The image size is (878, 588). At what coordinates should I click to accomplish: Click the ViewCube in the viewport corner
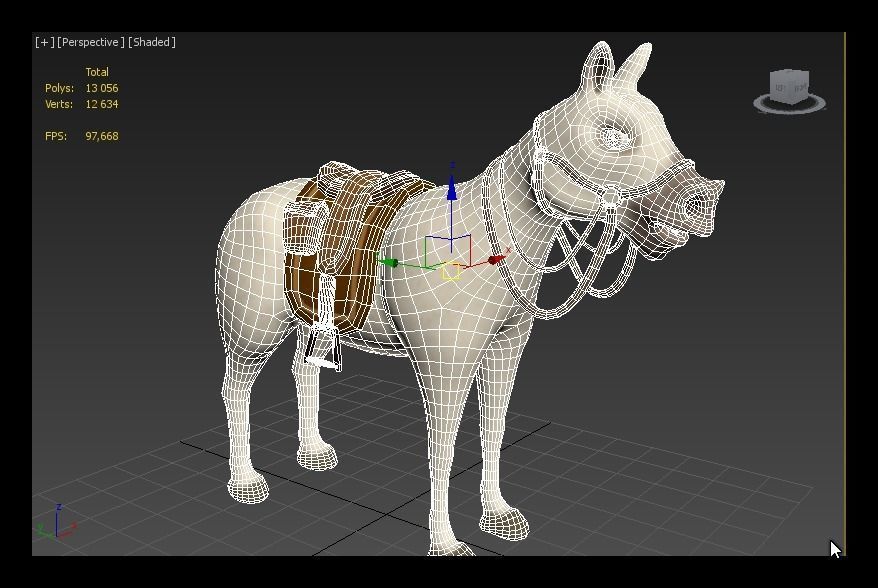[x=789, y=86]
